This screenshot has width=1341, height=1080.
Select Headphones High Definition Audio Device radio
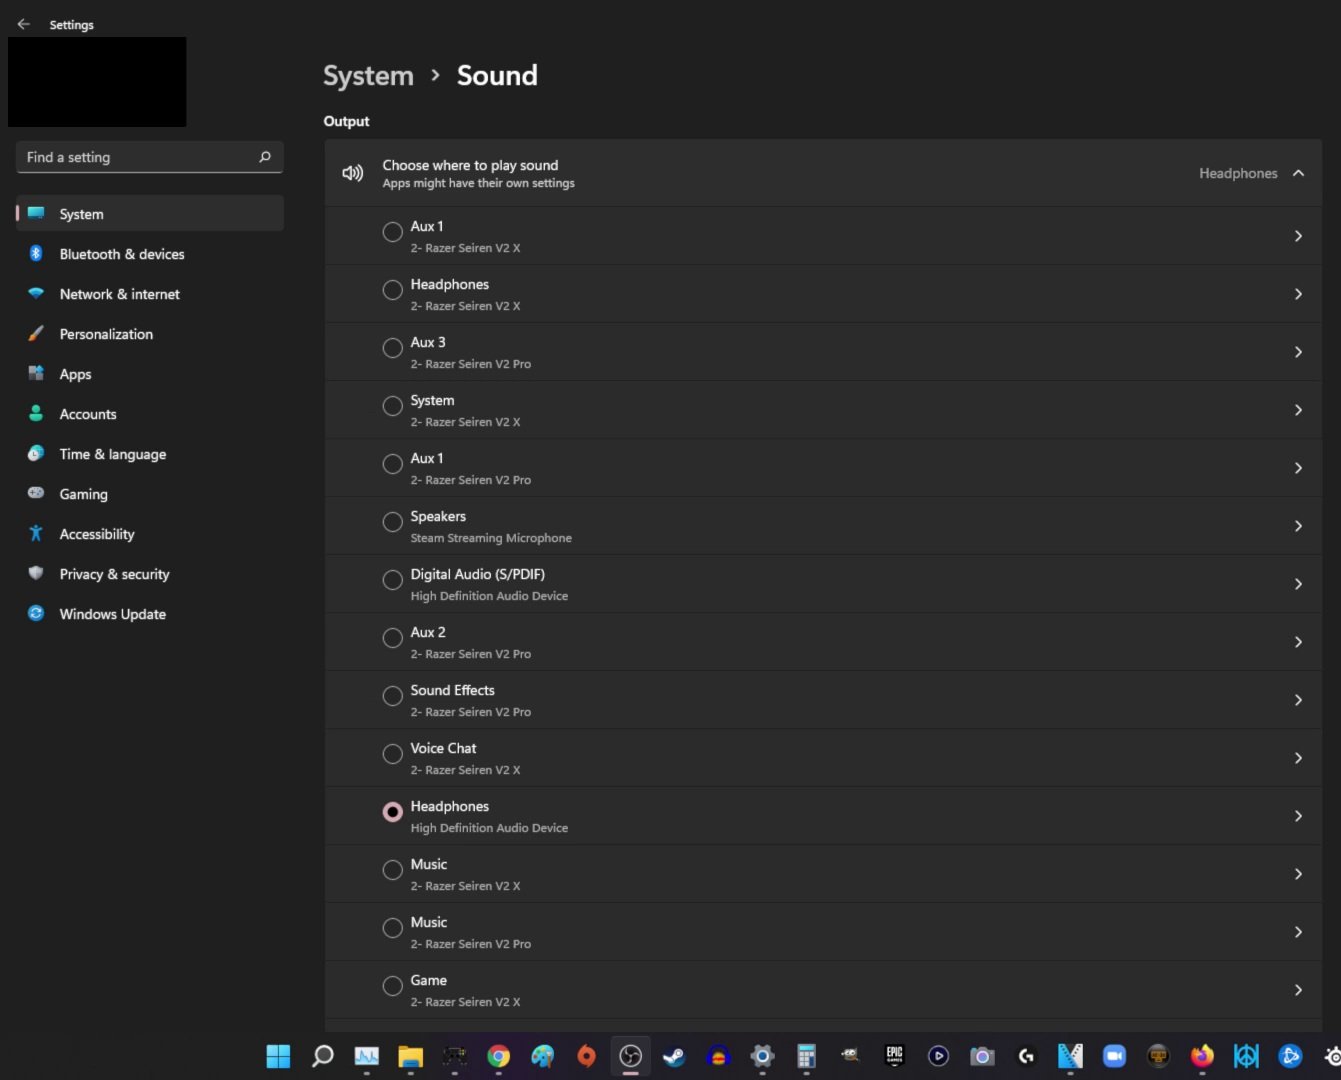(x=393, y=812)
